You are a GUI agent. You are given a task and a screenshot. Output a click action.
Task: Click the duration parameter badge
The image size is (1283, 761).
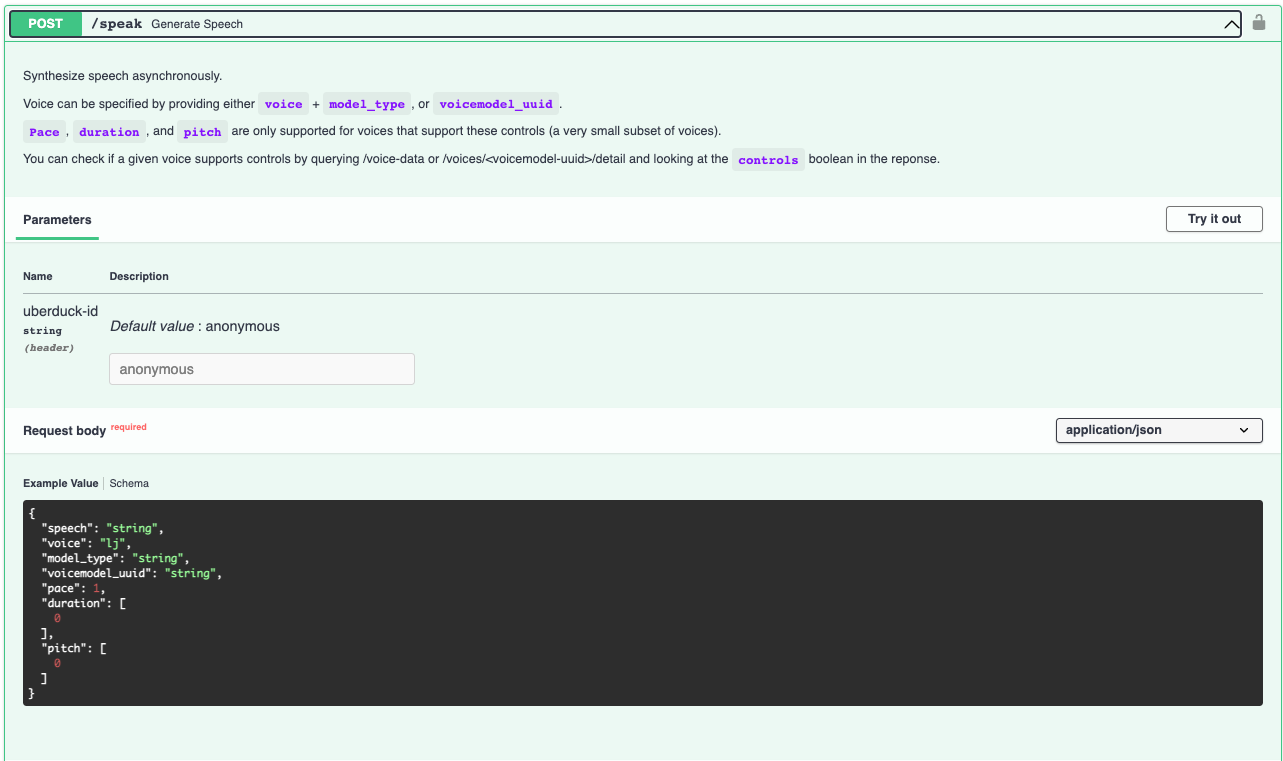pos(108,131)
